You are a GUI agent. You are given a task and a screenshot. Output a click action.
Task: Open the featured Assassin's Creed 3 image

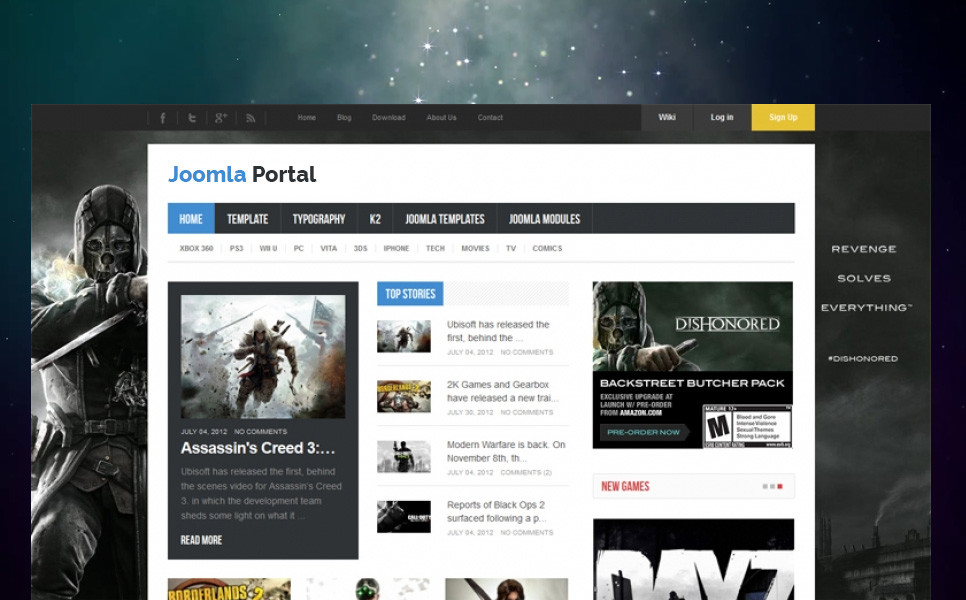263,357
